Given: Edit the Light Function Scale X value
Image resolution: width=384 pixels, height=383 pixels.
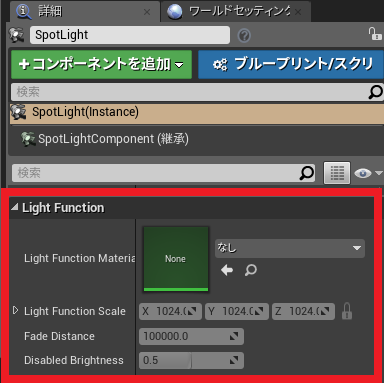Looking at the screenshot, I should pos(170,311).
